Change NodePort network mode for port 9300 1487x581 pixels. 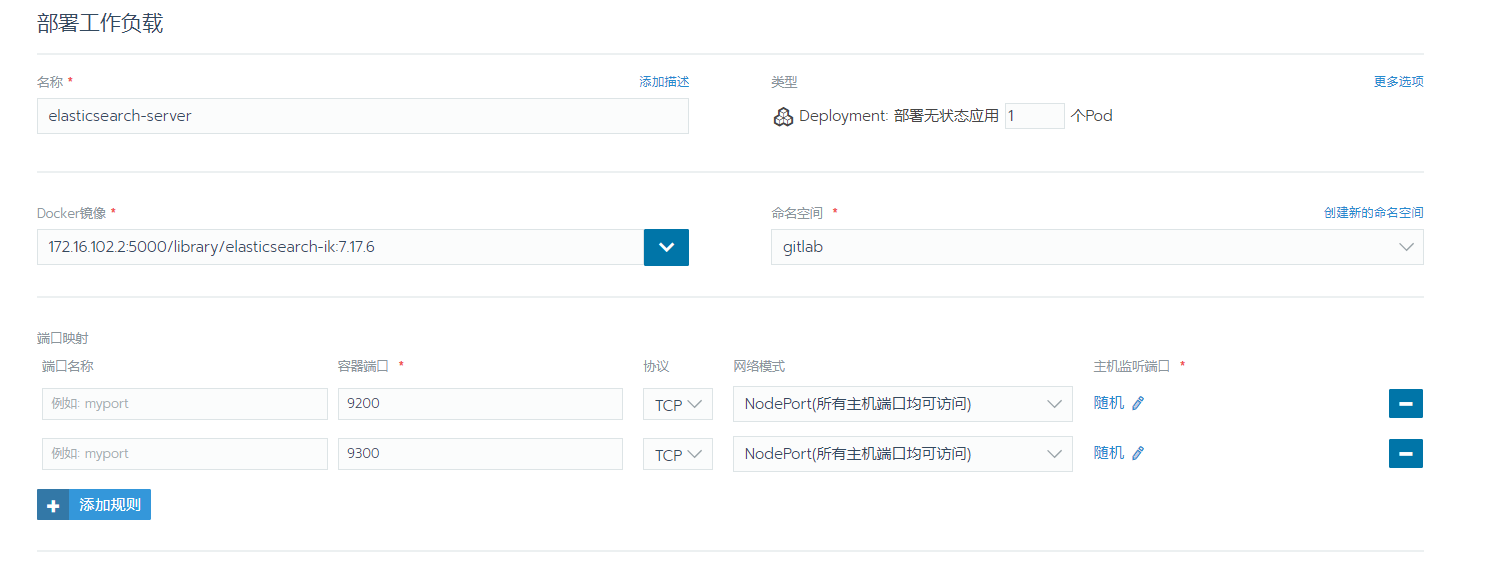click(x=901, y=454)
